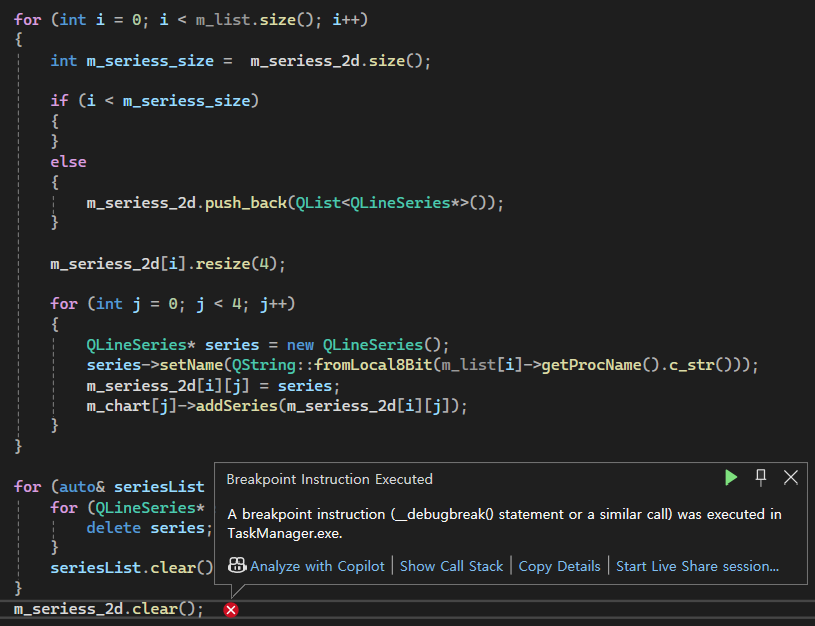This screenshot has height=626, width=815.
Task: Open Analyze with Copilot
Action: [x=317, y=566]
